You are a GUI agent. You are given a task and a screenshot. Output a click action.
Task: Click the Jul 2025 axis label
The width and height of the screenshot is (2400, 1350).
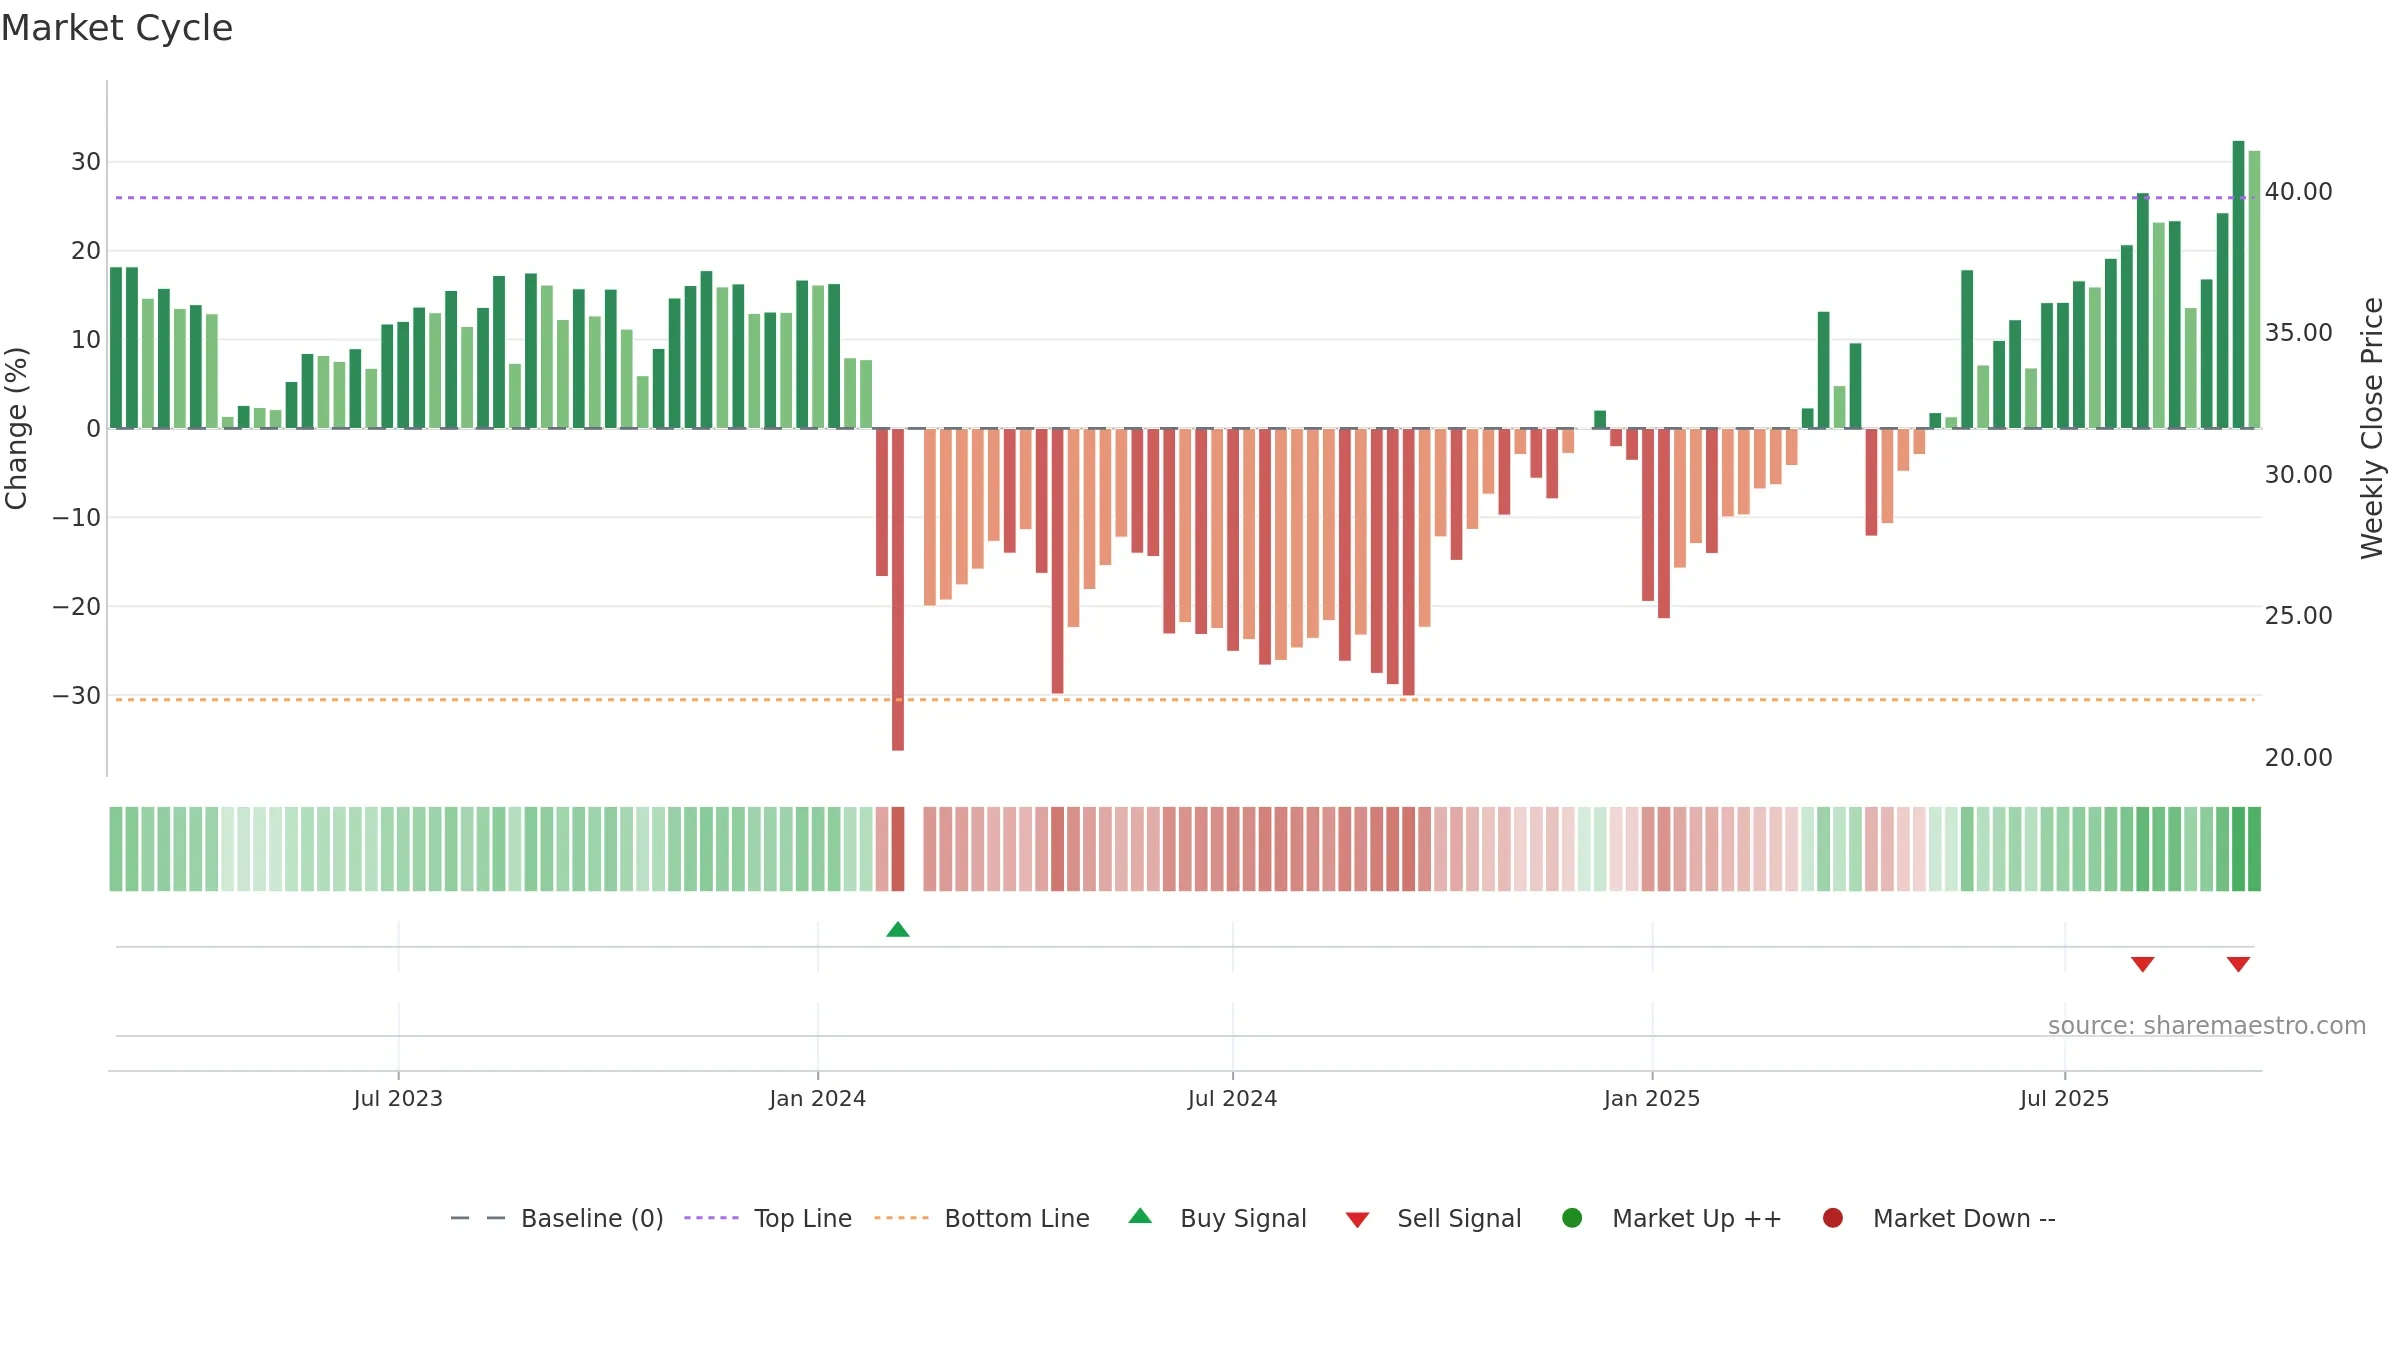tap(2064, 1099)
